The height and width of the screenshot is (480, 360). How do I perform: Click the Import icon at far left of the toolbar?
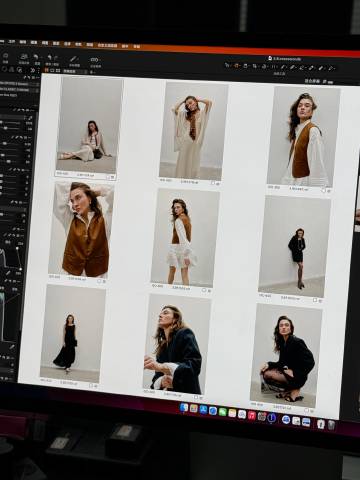point(5,56)
